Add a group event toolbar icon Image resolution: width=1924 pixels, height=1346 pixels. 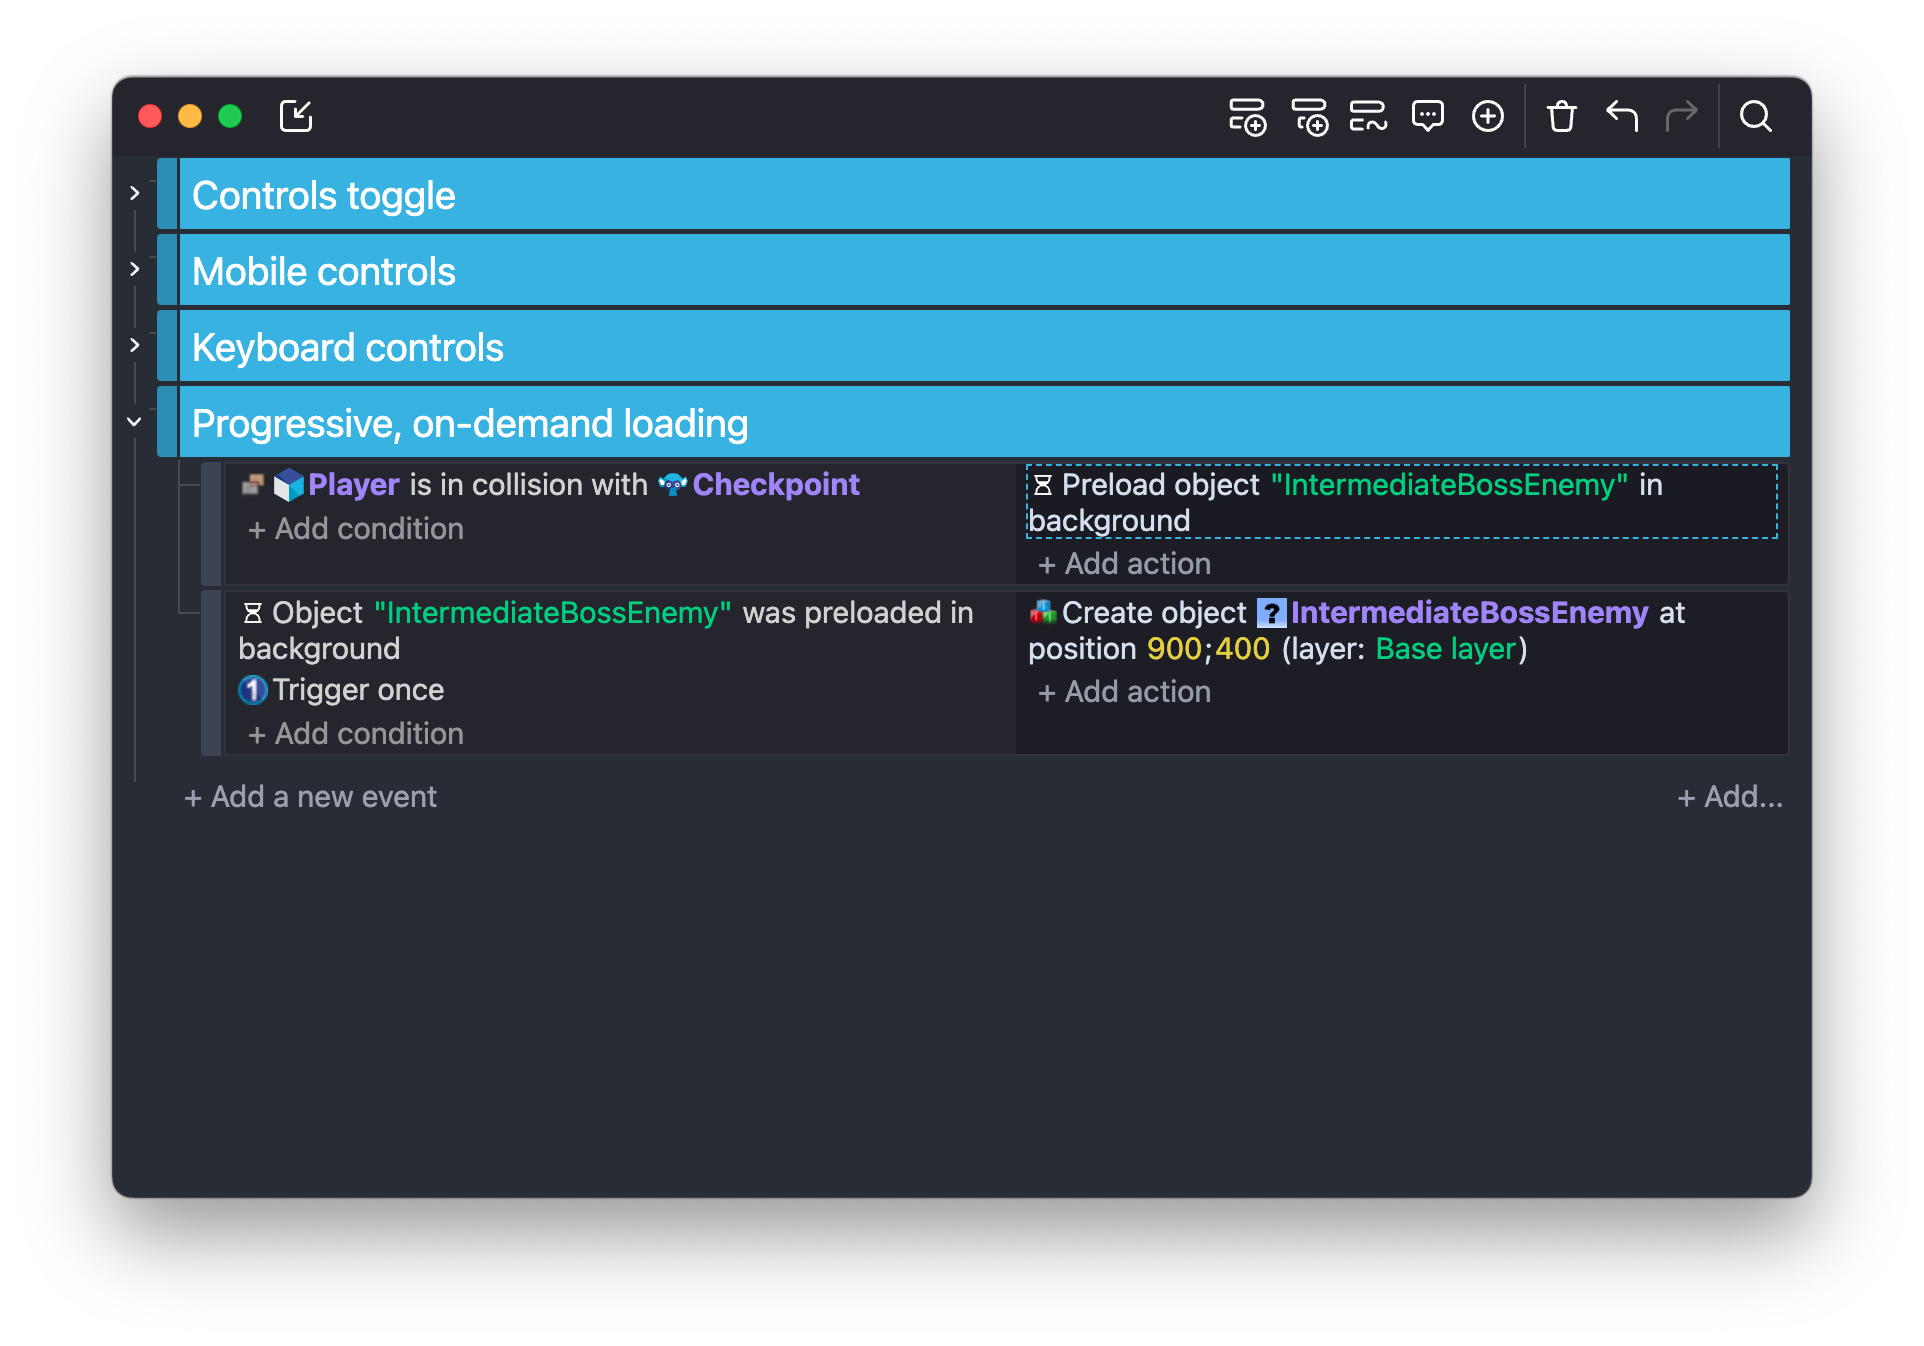[1368, 116]
